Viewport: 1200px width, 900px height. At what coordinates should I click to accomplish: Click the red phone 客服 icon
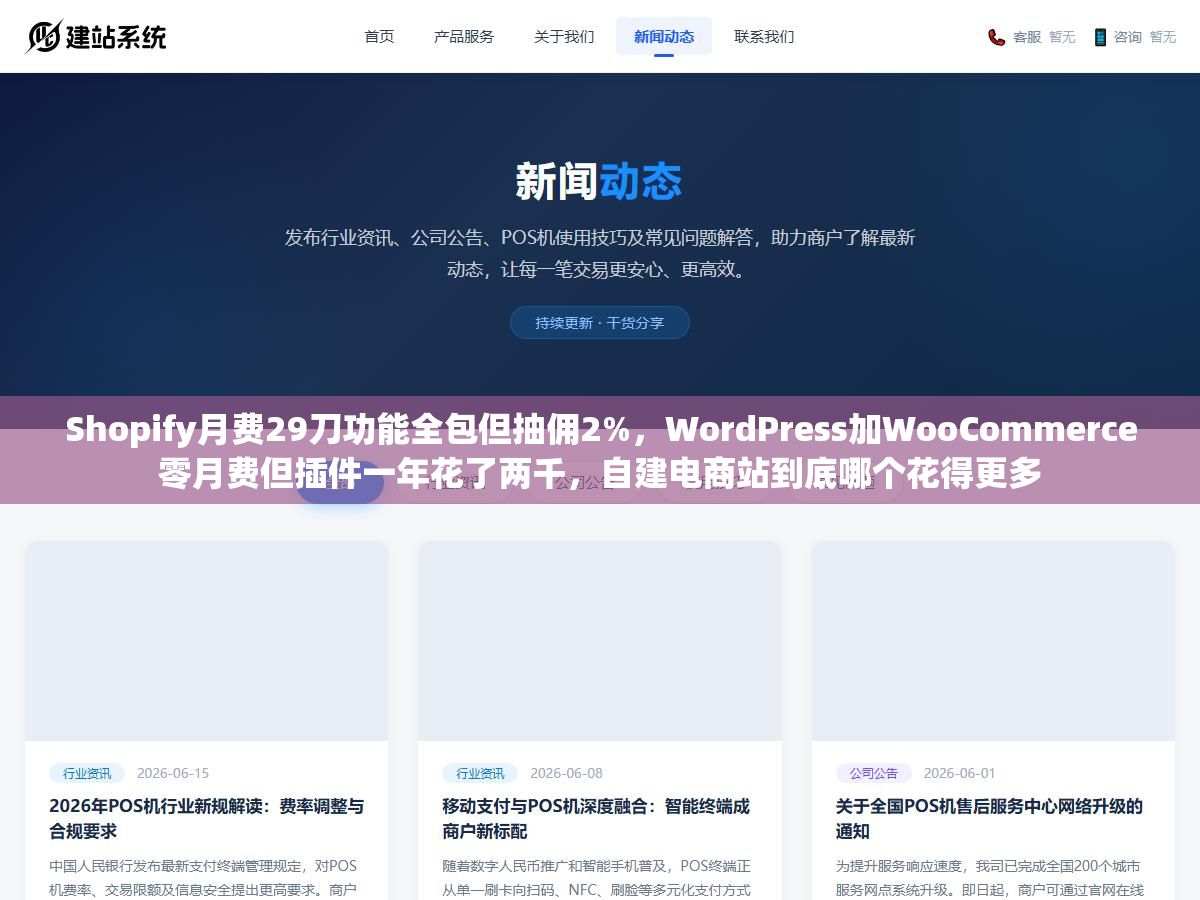point(996,37)
